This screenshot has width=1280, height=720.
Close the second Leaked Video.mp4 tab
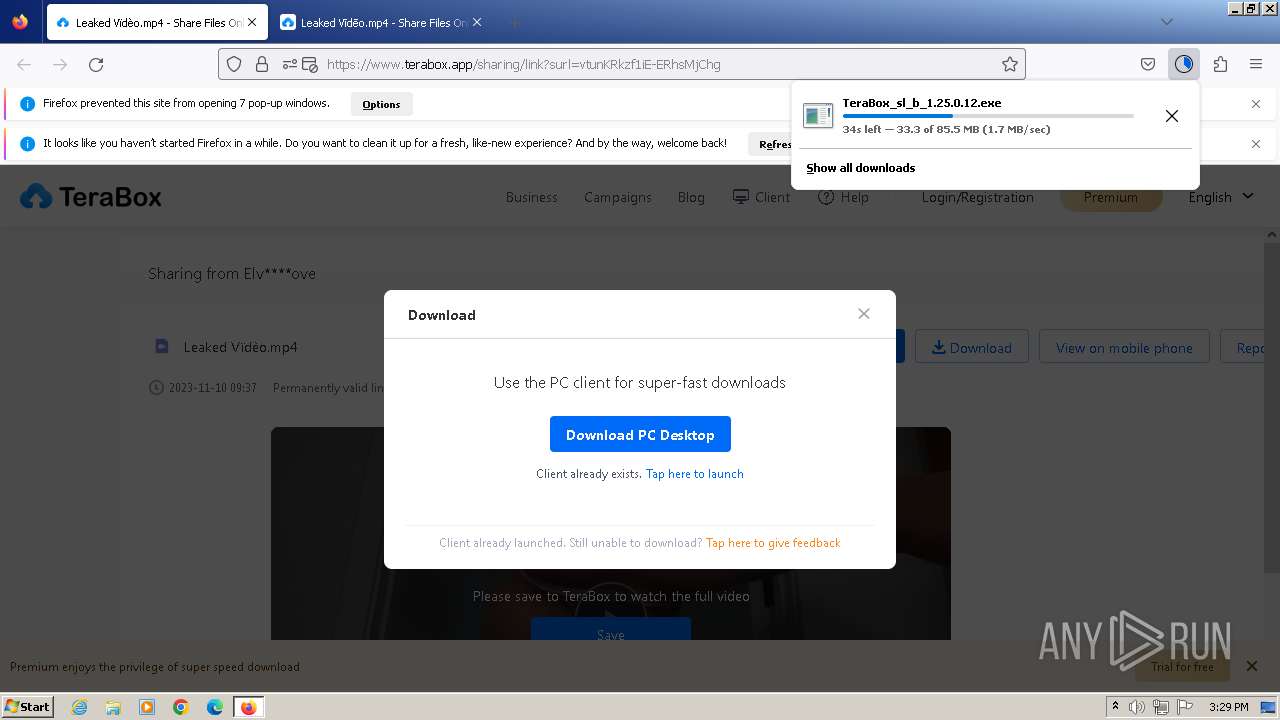(x=477, y=22)
